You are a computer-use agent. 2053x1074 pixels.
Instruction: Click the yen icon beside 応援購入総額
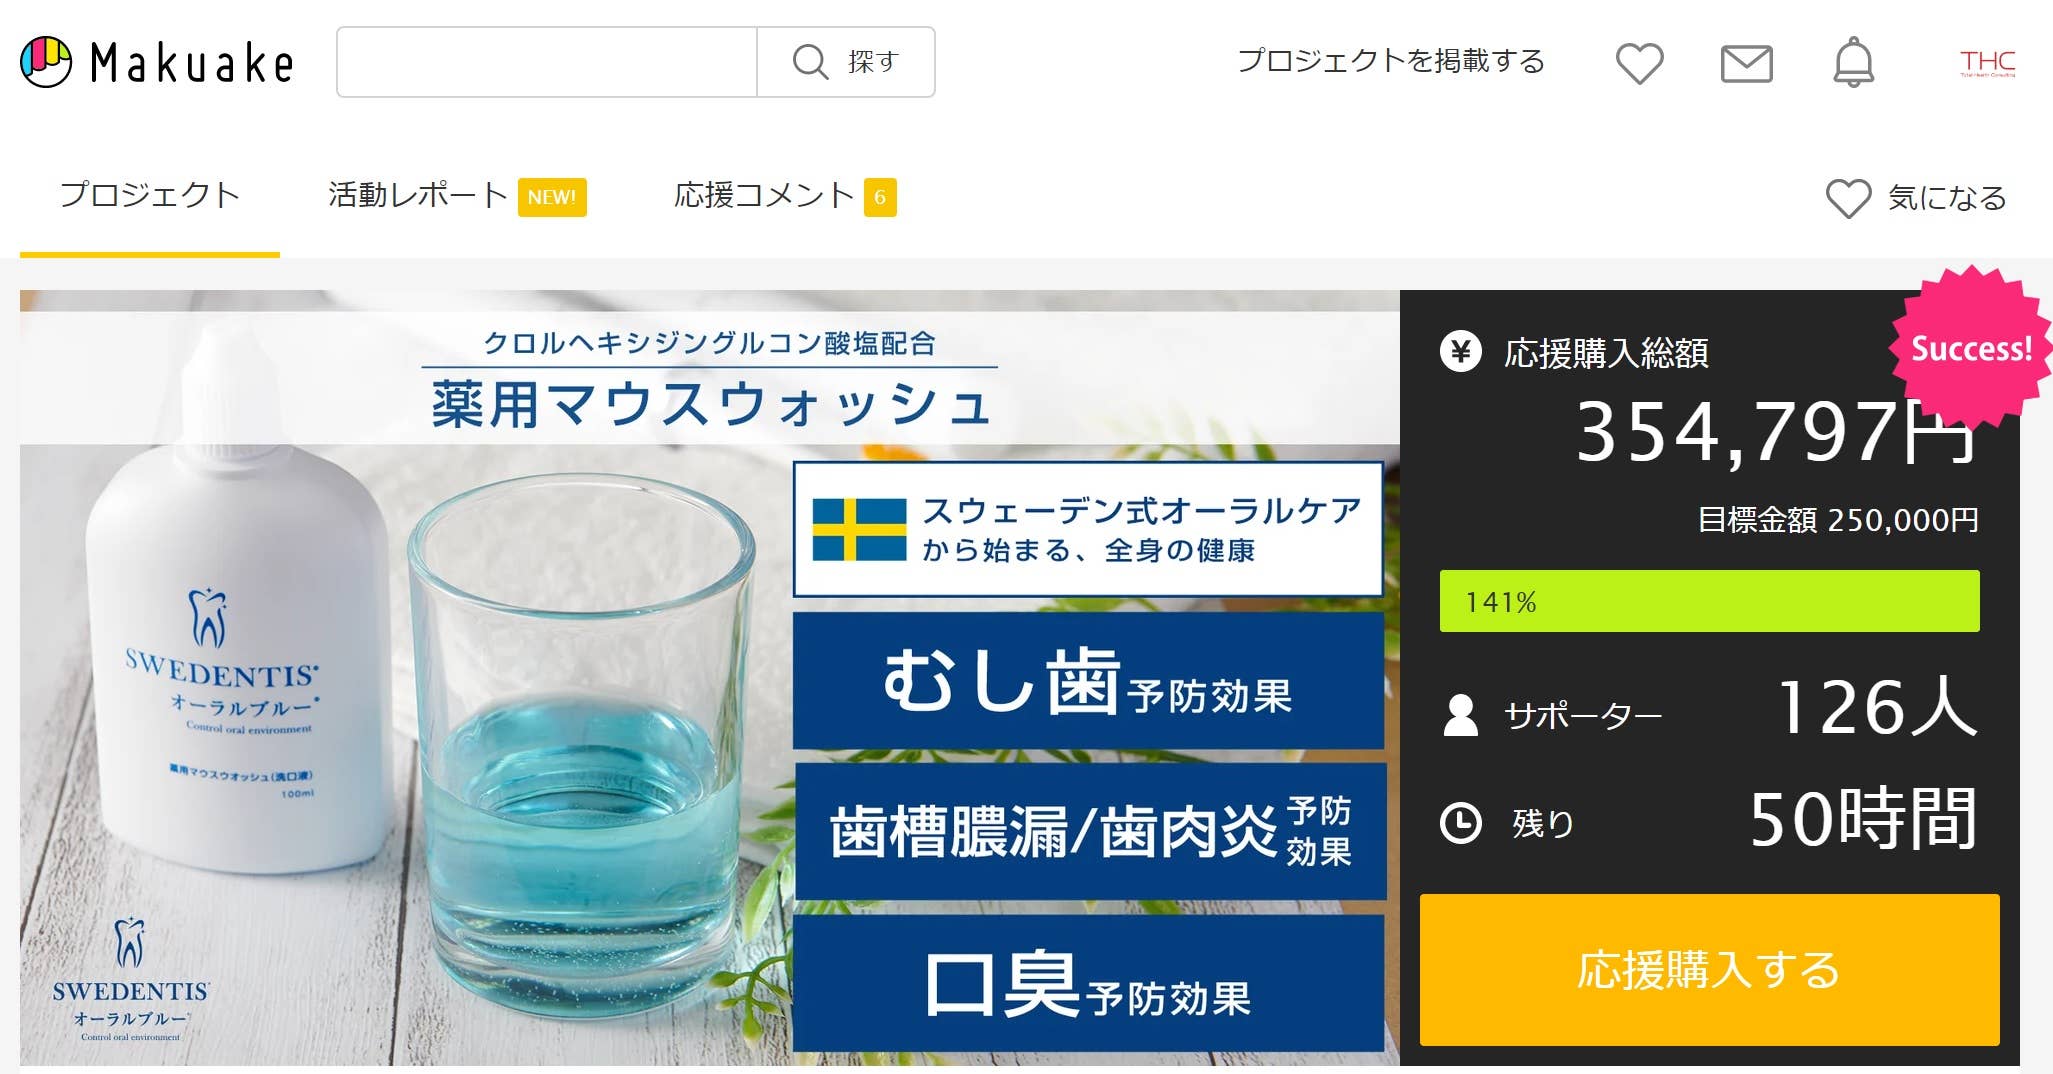(x=1460, y=352)
